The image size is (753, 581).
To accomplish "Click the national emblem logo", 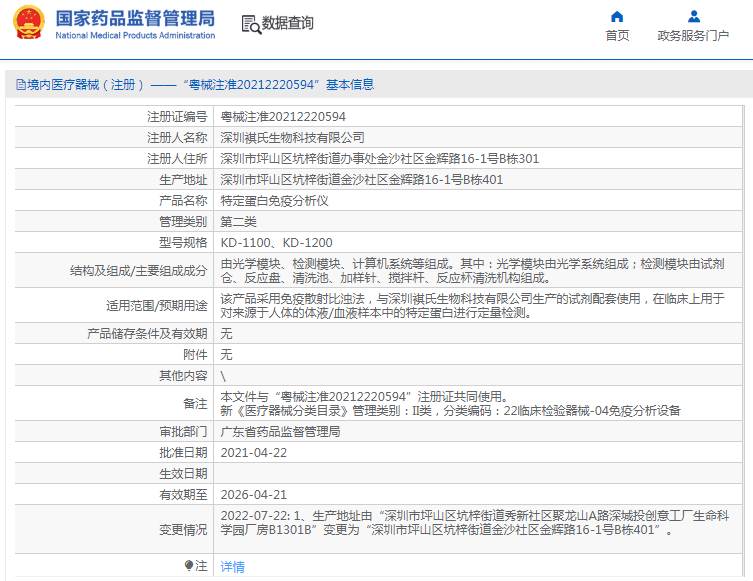I will click(29, 23).
